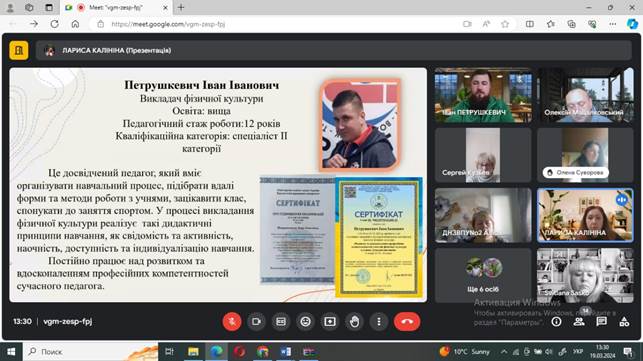
Task: Turn on captions button
Action: pyautogui.click(x=281, y=322)
